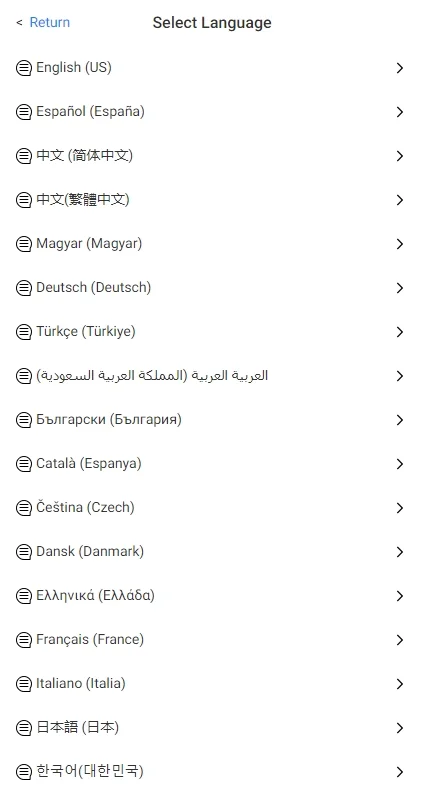Select the Български (България) language entry

212,420
